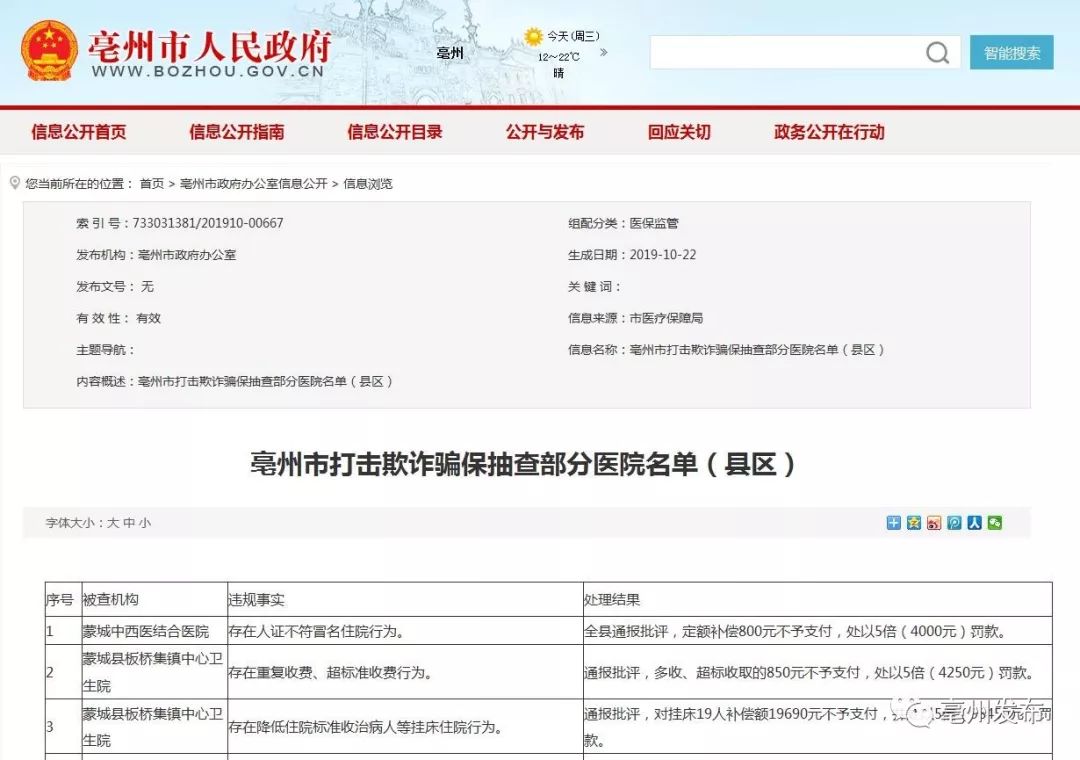The height and width of the screenshot is (760, 1080).
Task: Click the main article headline
Action: point(522,464)
